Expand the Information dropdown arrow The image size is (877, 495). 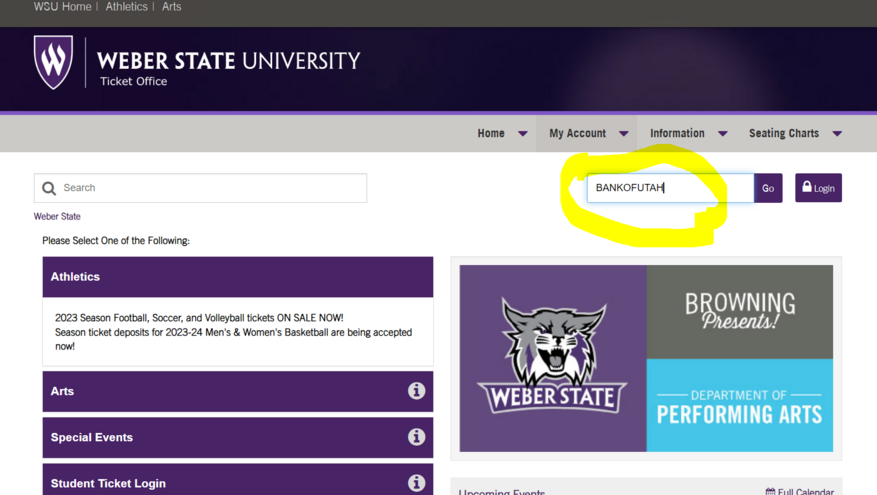(x=723, y=134)
